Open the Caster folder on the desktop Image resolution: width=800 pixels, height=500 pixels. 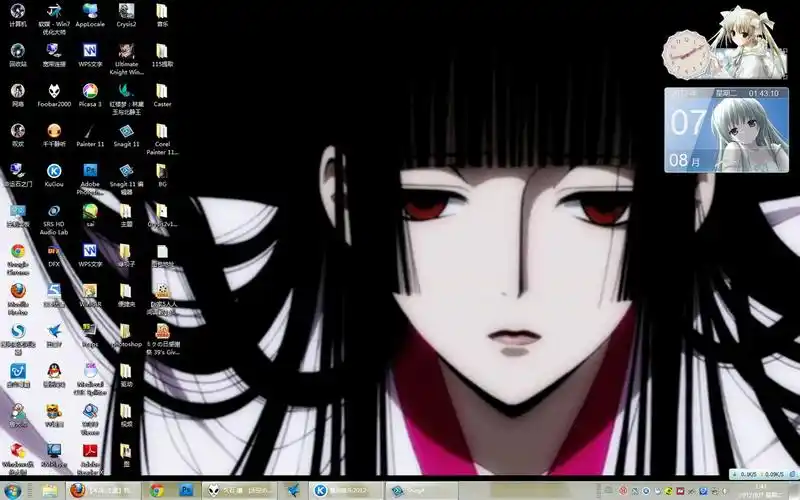[162, 91]
